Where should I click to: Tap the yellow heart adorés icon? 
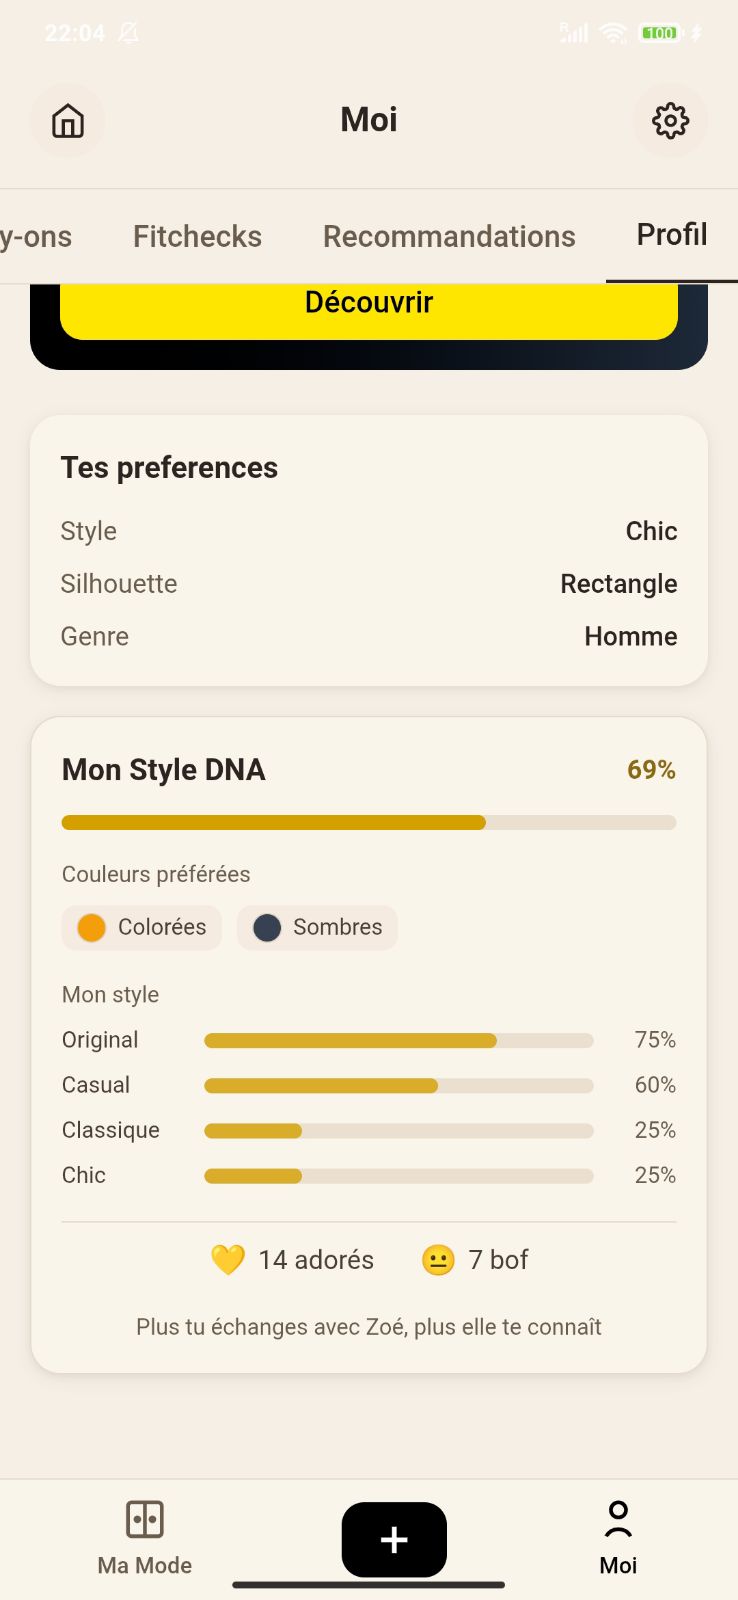pyautogui.click(x=228, y=1259)
